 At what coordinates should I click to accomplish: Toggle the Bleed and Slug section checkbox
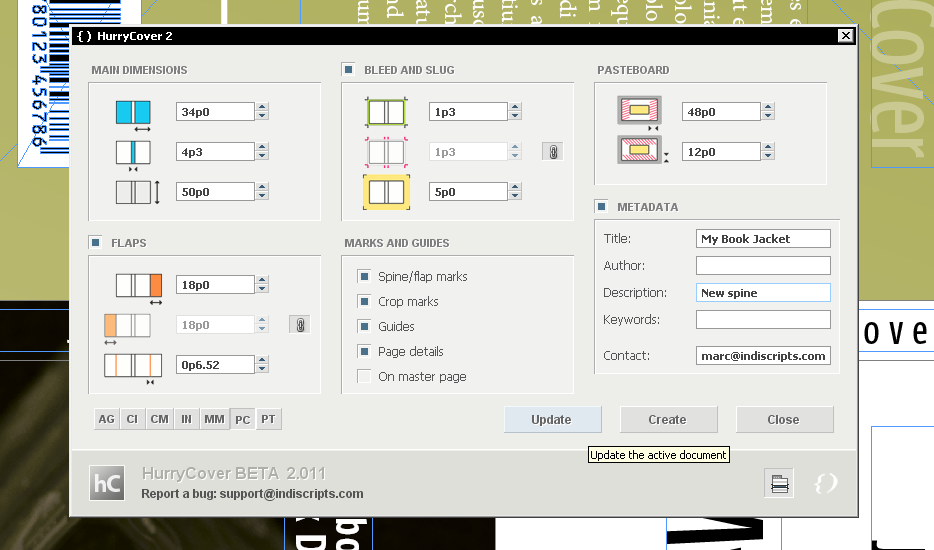pos(348,70)
